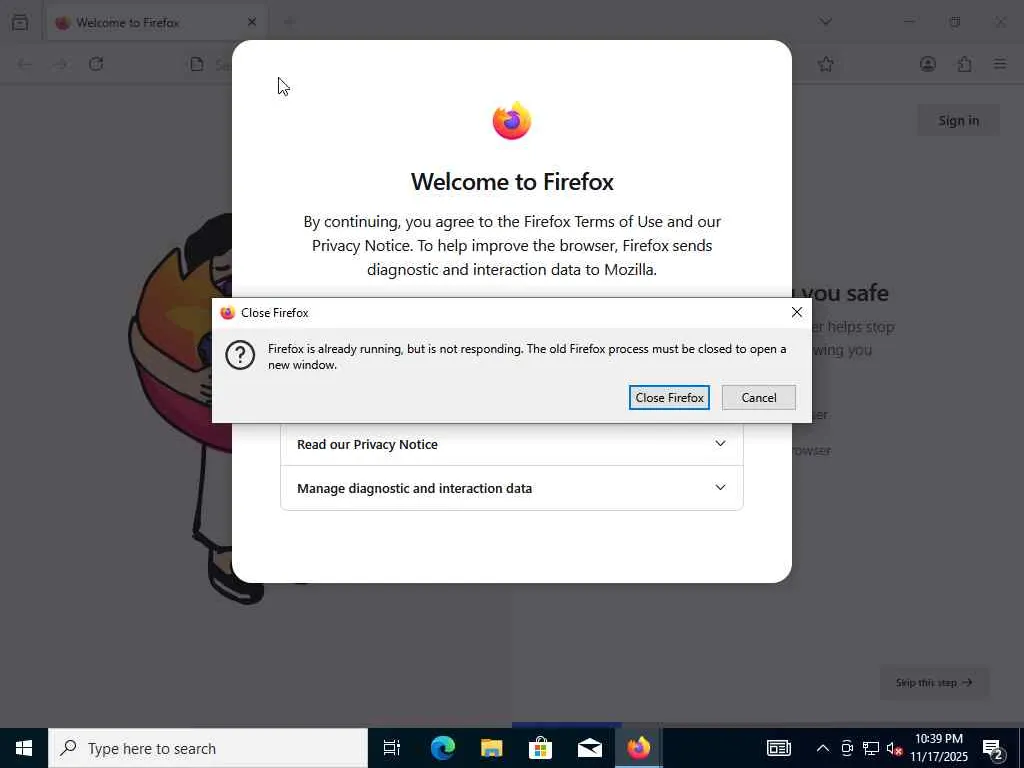Click the Firefox logo in Close Firefox titlebar
The width and height of the screenshot is (1024, 768).
pyautogui.click(x=227, y=313)
